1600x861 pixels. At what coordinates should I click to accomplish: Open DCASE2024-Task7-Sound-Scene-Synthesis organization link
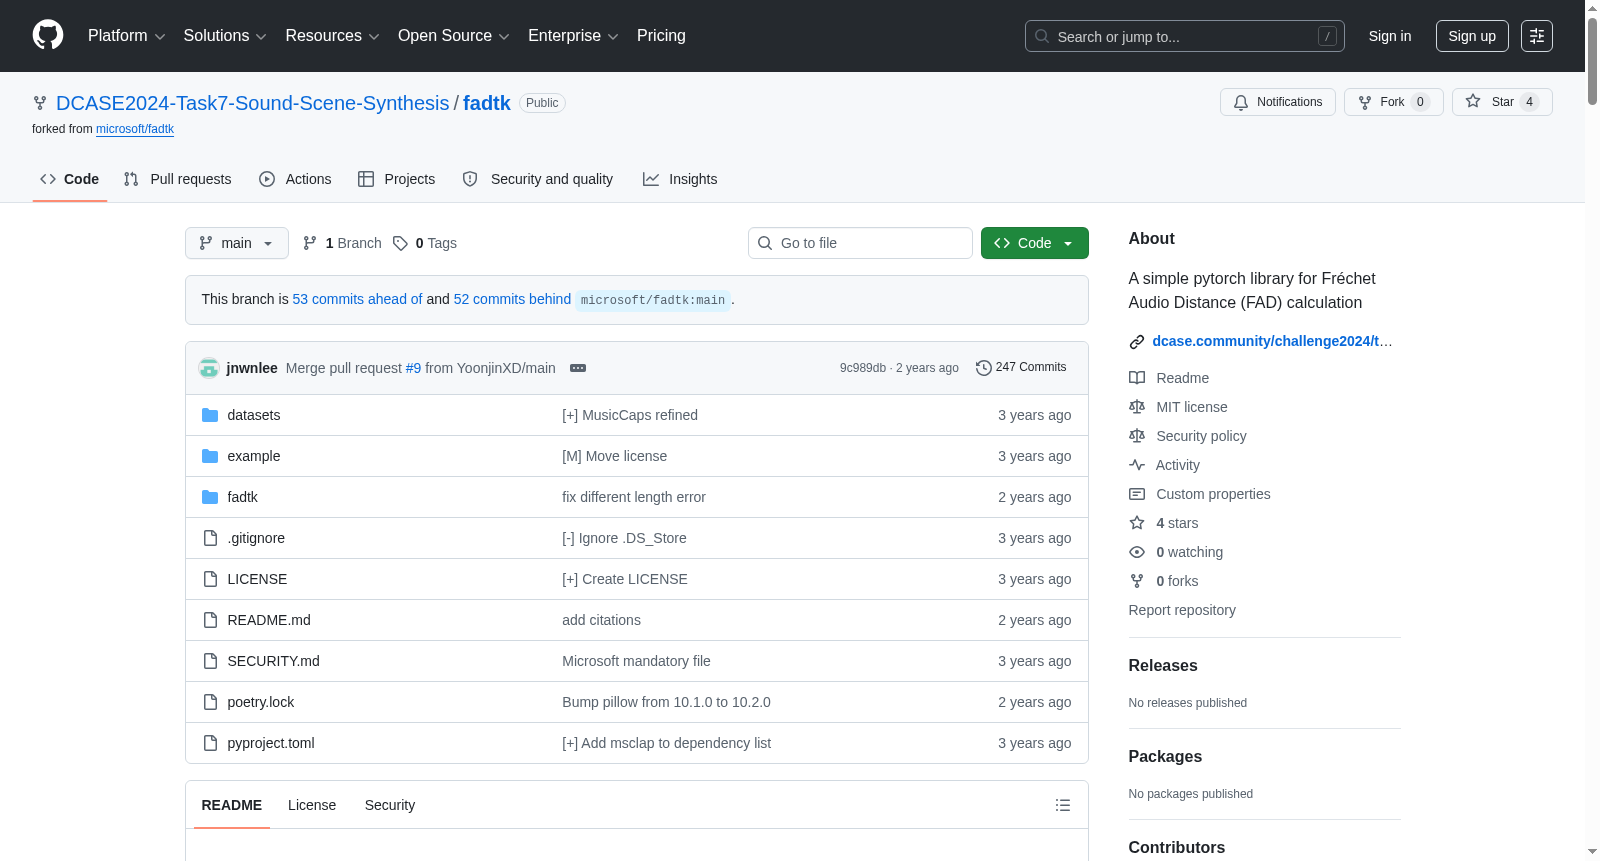point(253,103)
